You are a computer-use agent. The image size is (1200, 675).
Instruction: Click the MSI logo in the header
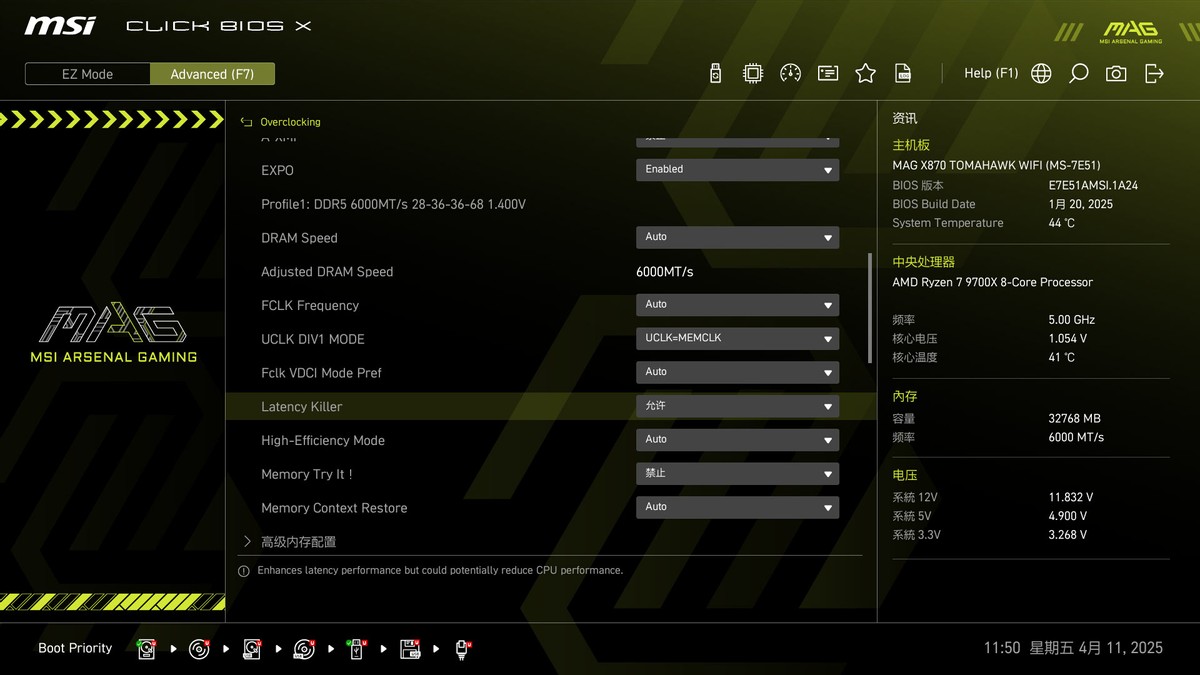point(60,25)
